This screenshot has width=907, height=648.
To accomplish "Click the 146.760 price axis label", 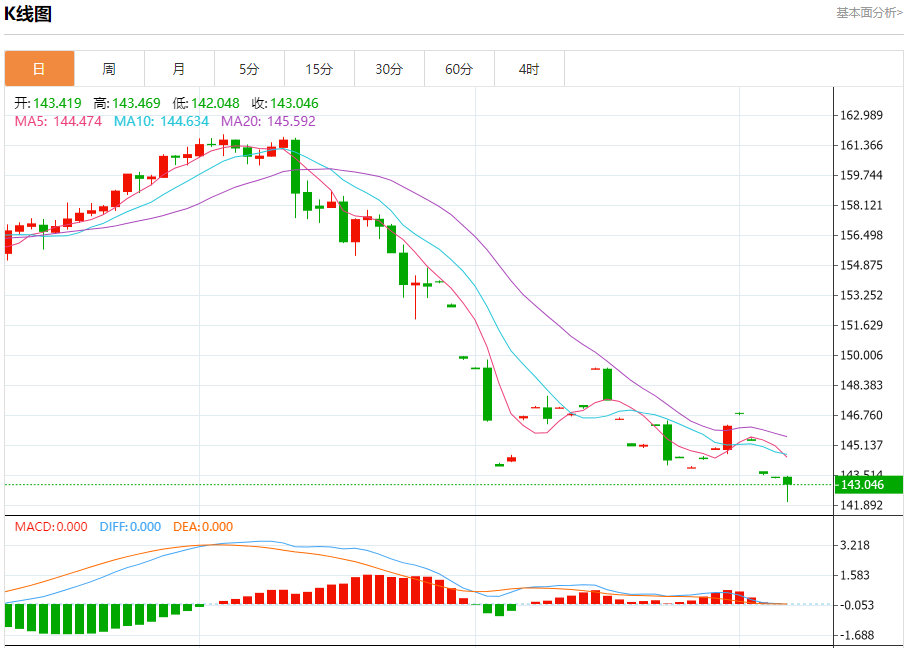I will pos(861,415).
